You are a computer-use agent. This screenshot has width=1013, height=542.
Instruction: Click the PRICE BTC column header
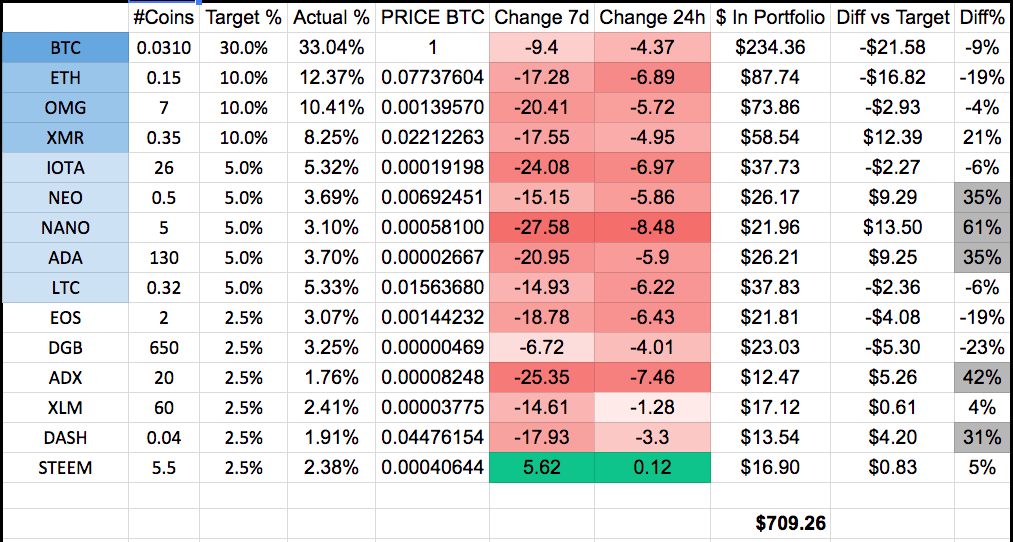432,17
